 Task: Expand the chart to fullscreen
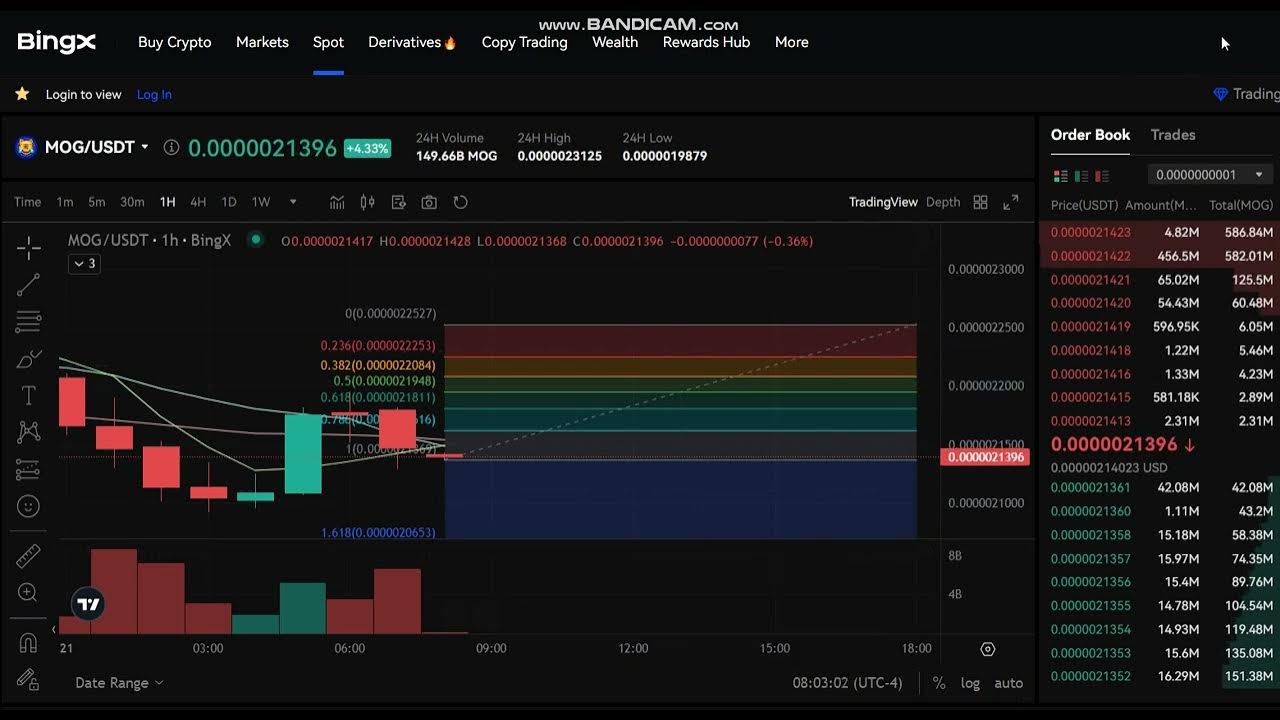tap(1011, 202)
